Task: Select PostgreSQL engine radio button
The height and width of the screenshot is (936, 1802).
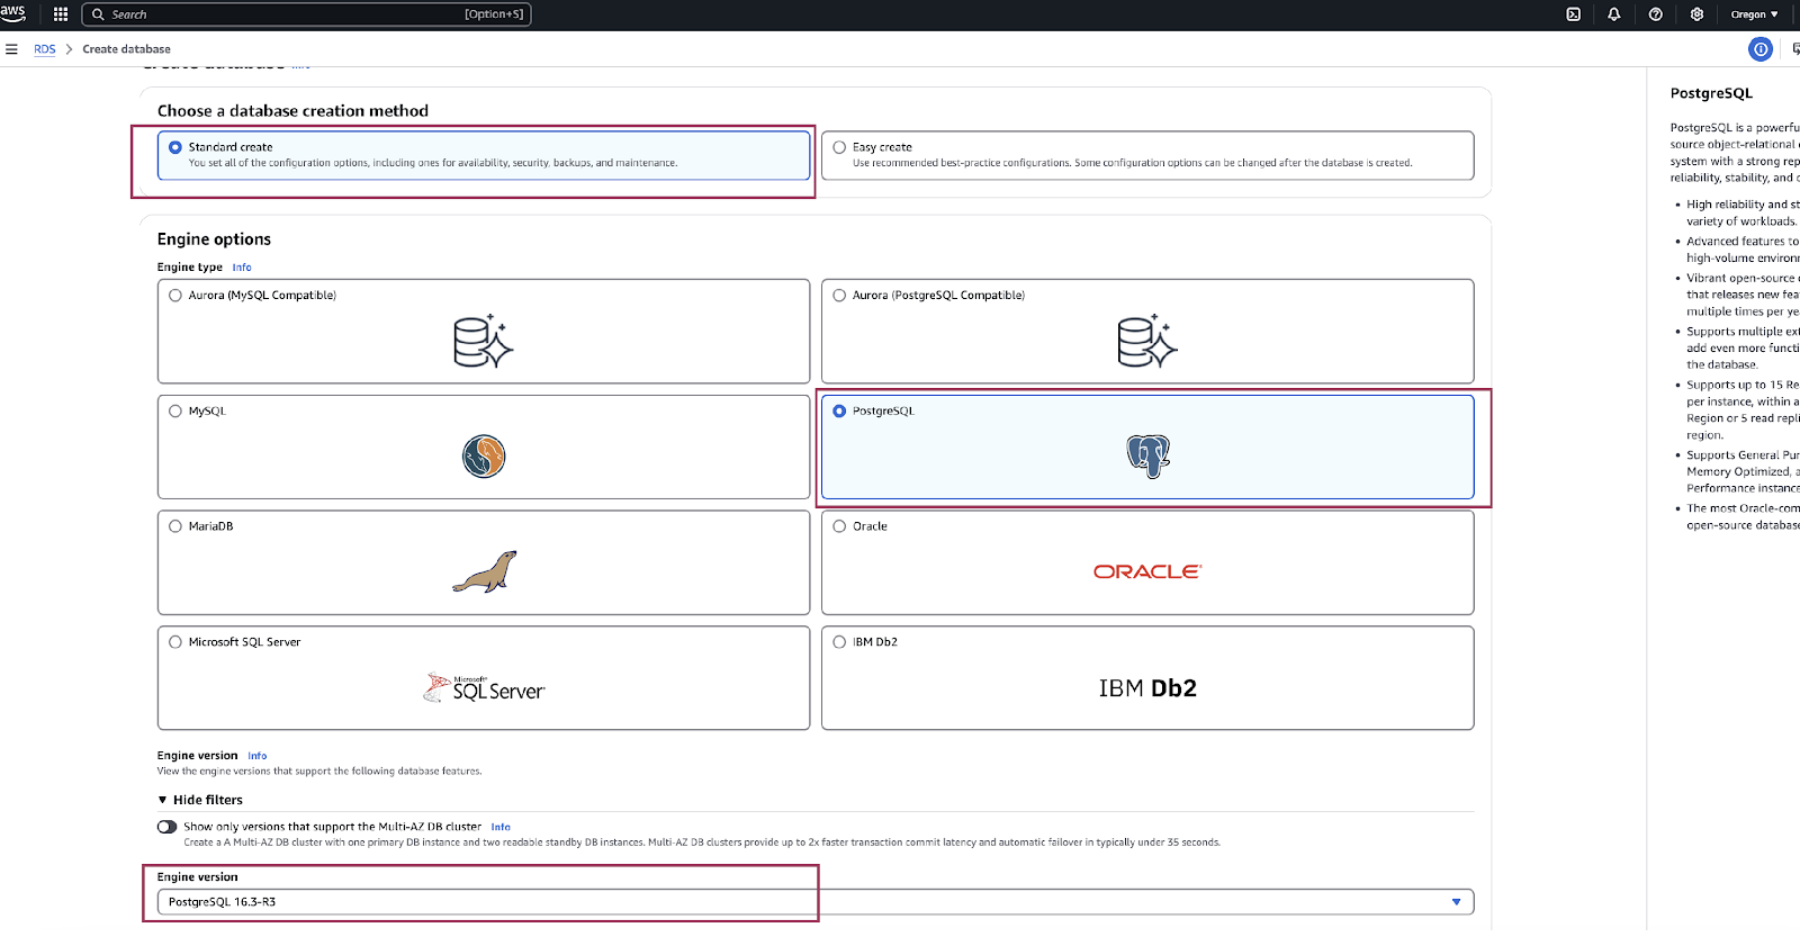Action: click(x=840, y=411)
